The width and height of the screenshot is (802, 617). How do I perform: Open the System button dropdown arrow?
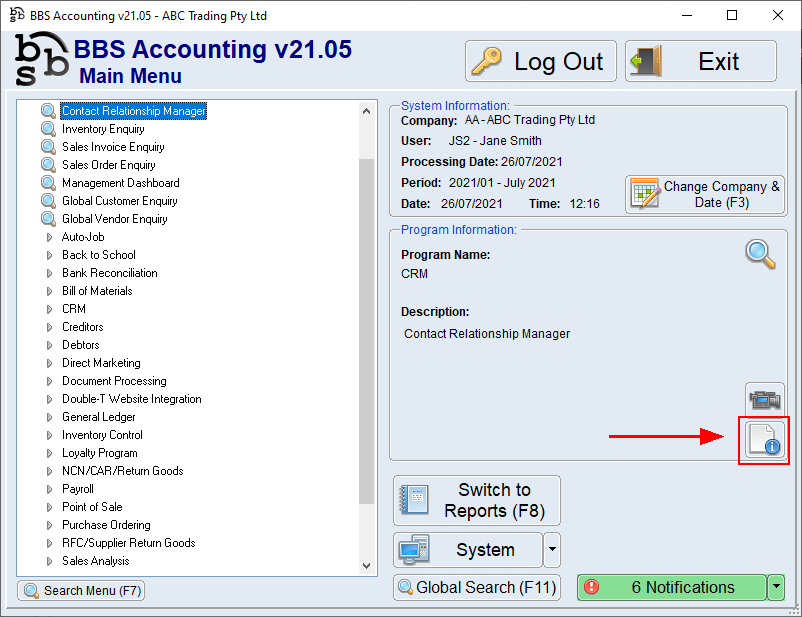point(552,550)
